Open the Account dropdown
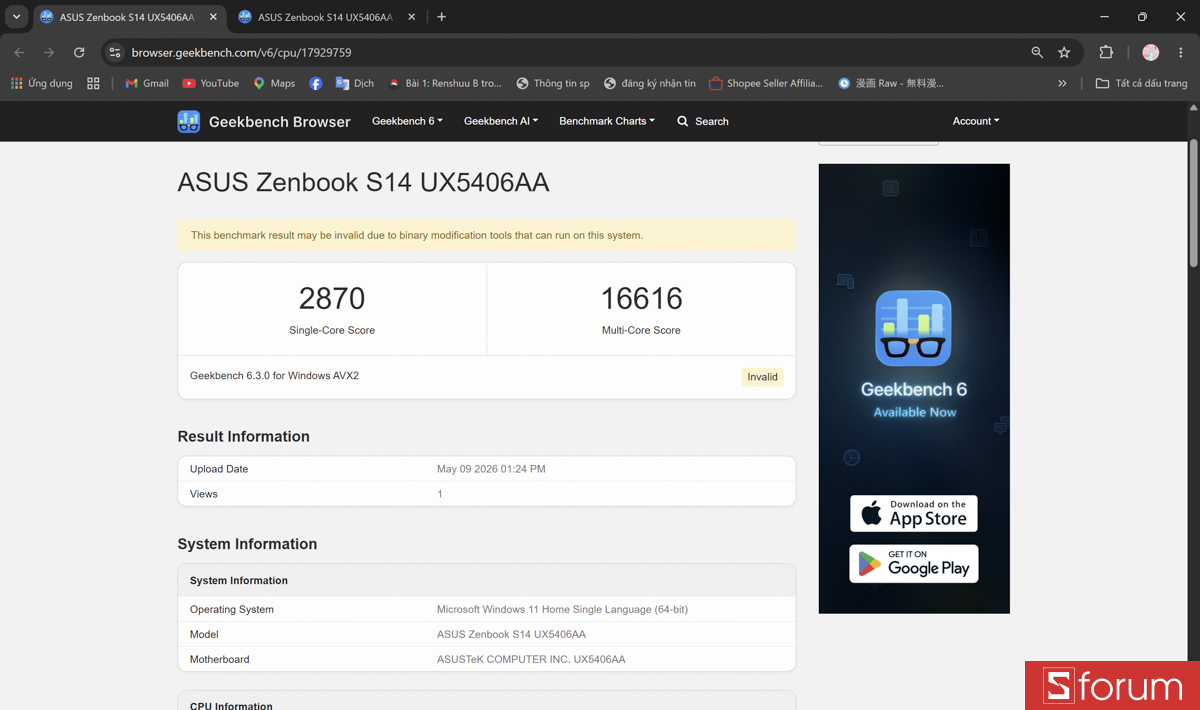This screenshot has width=1200, height=710. click(976, 121)
